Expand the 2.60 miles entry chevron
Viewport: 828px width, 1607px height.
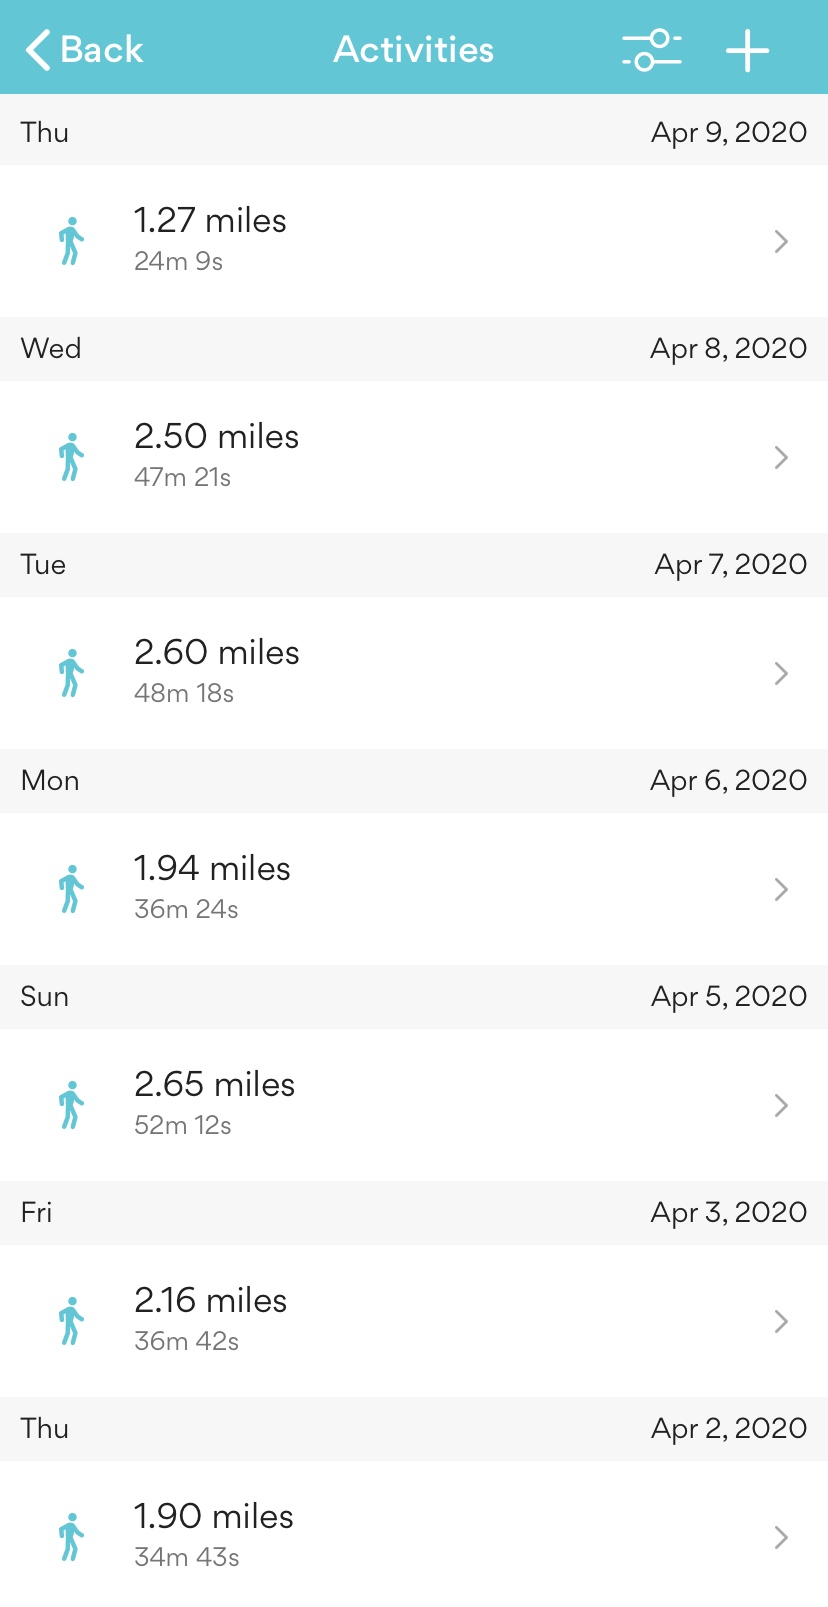(x=781, y=673)
